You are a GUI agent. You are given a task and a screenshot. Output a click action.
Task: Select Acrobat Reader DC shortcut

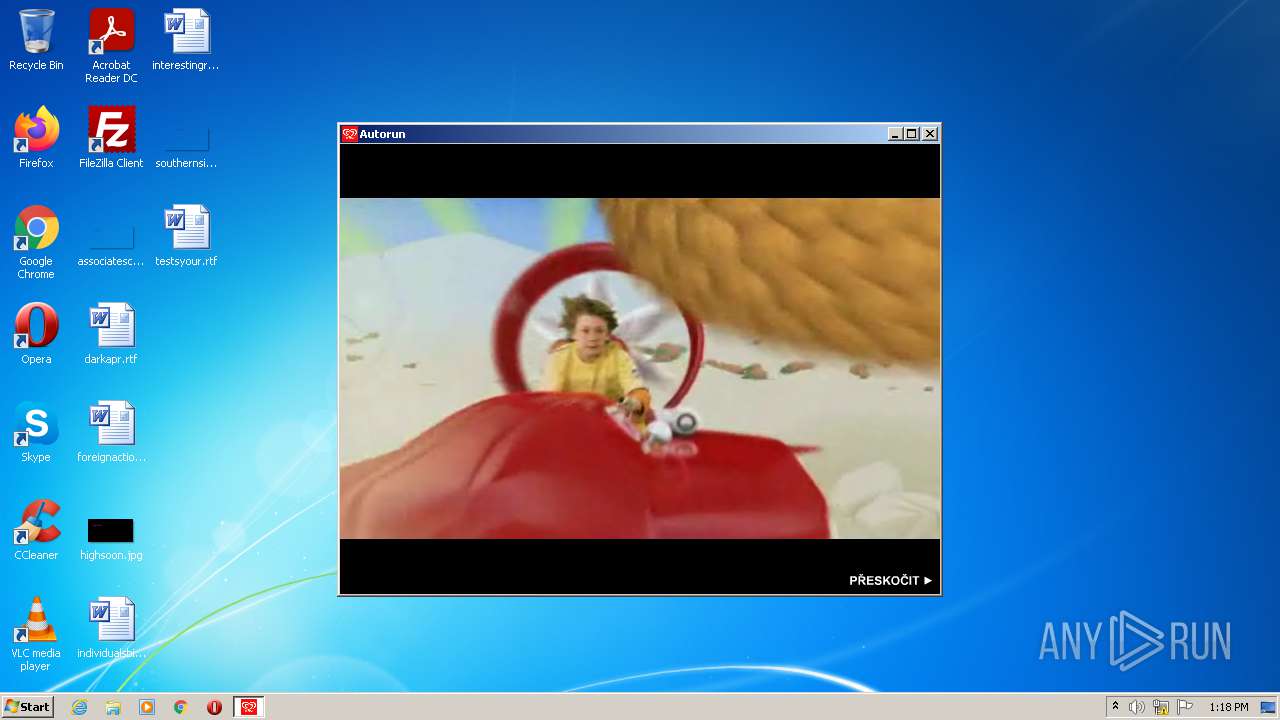coord(111,46)
